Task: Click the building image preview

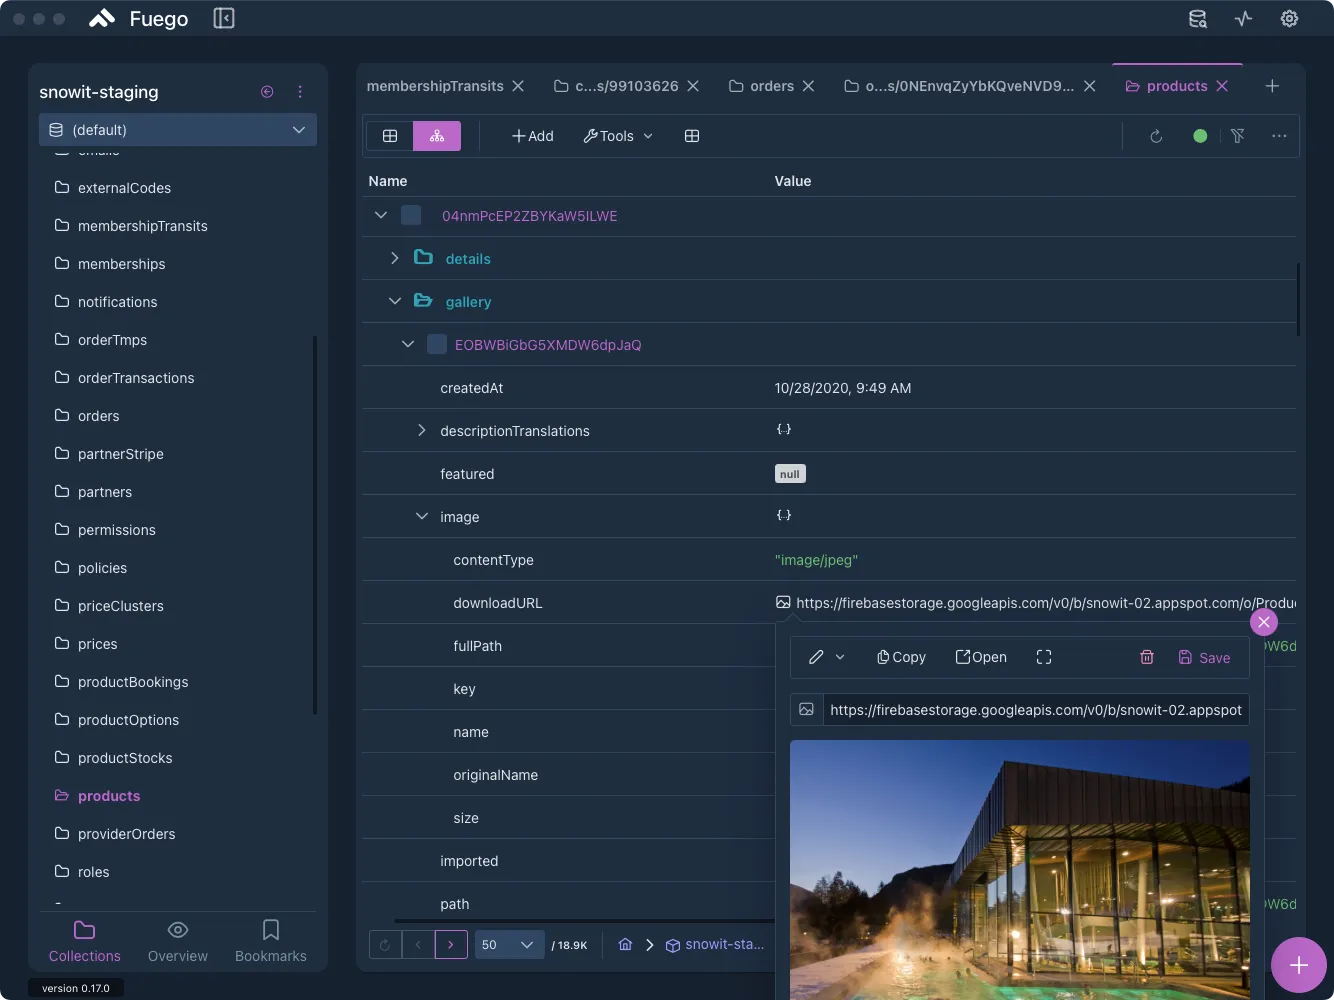Action: click(1020, 870)
